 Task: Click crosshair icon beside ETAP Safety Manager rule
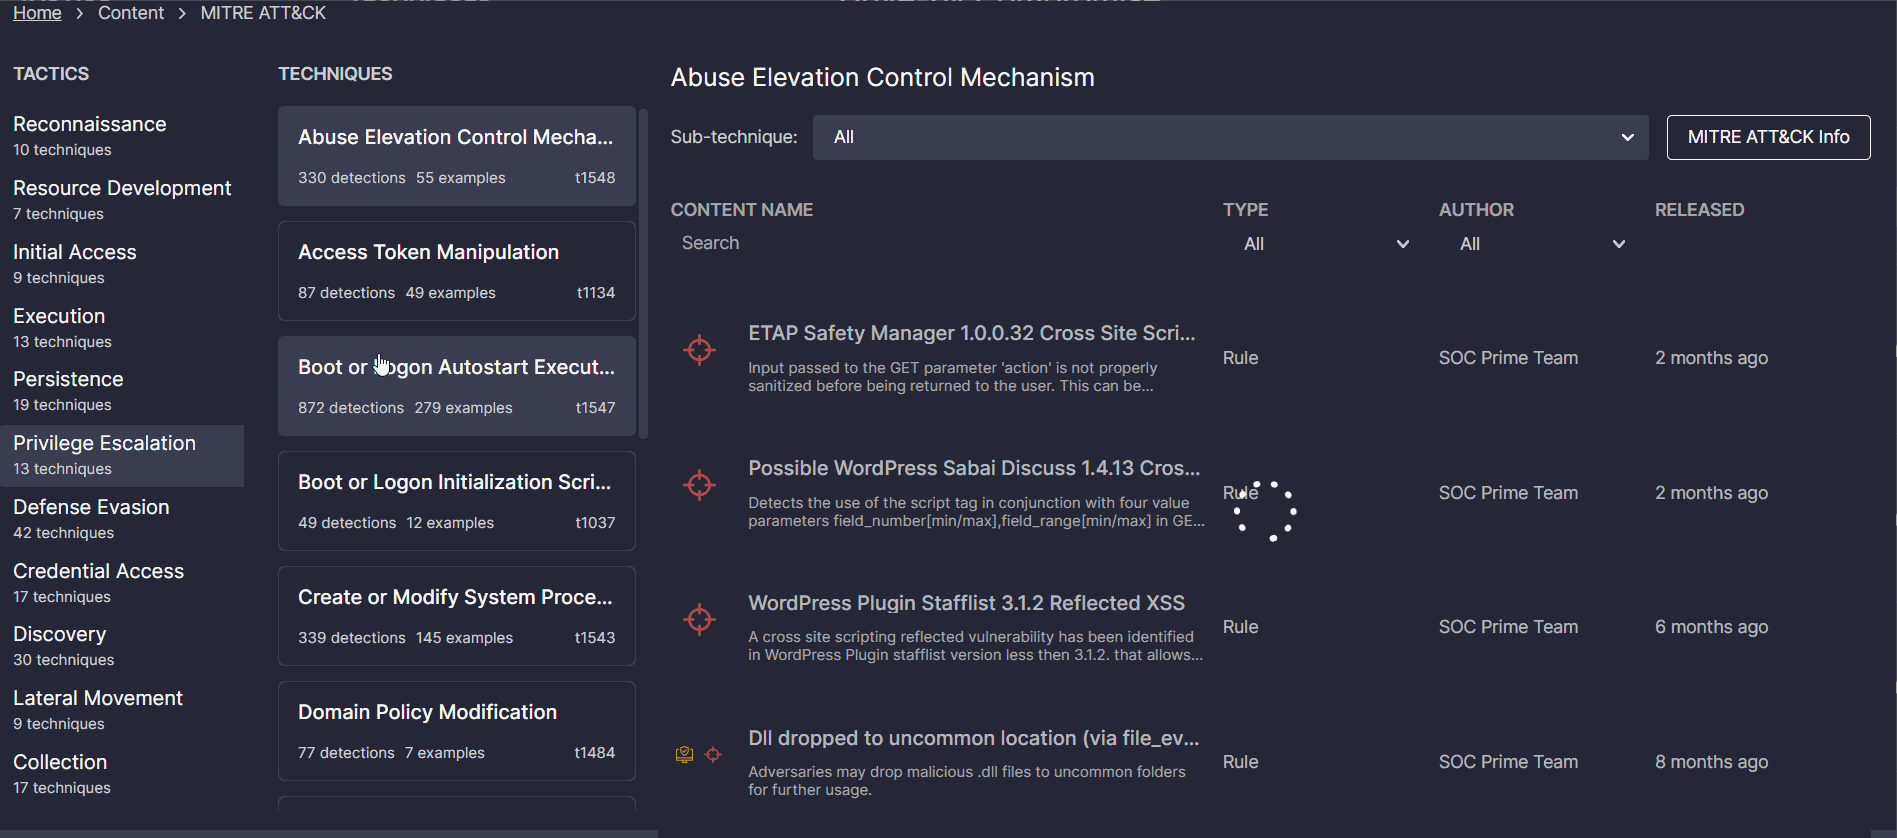pyautogui.click(x=699, y=350)
